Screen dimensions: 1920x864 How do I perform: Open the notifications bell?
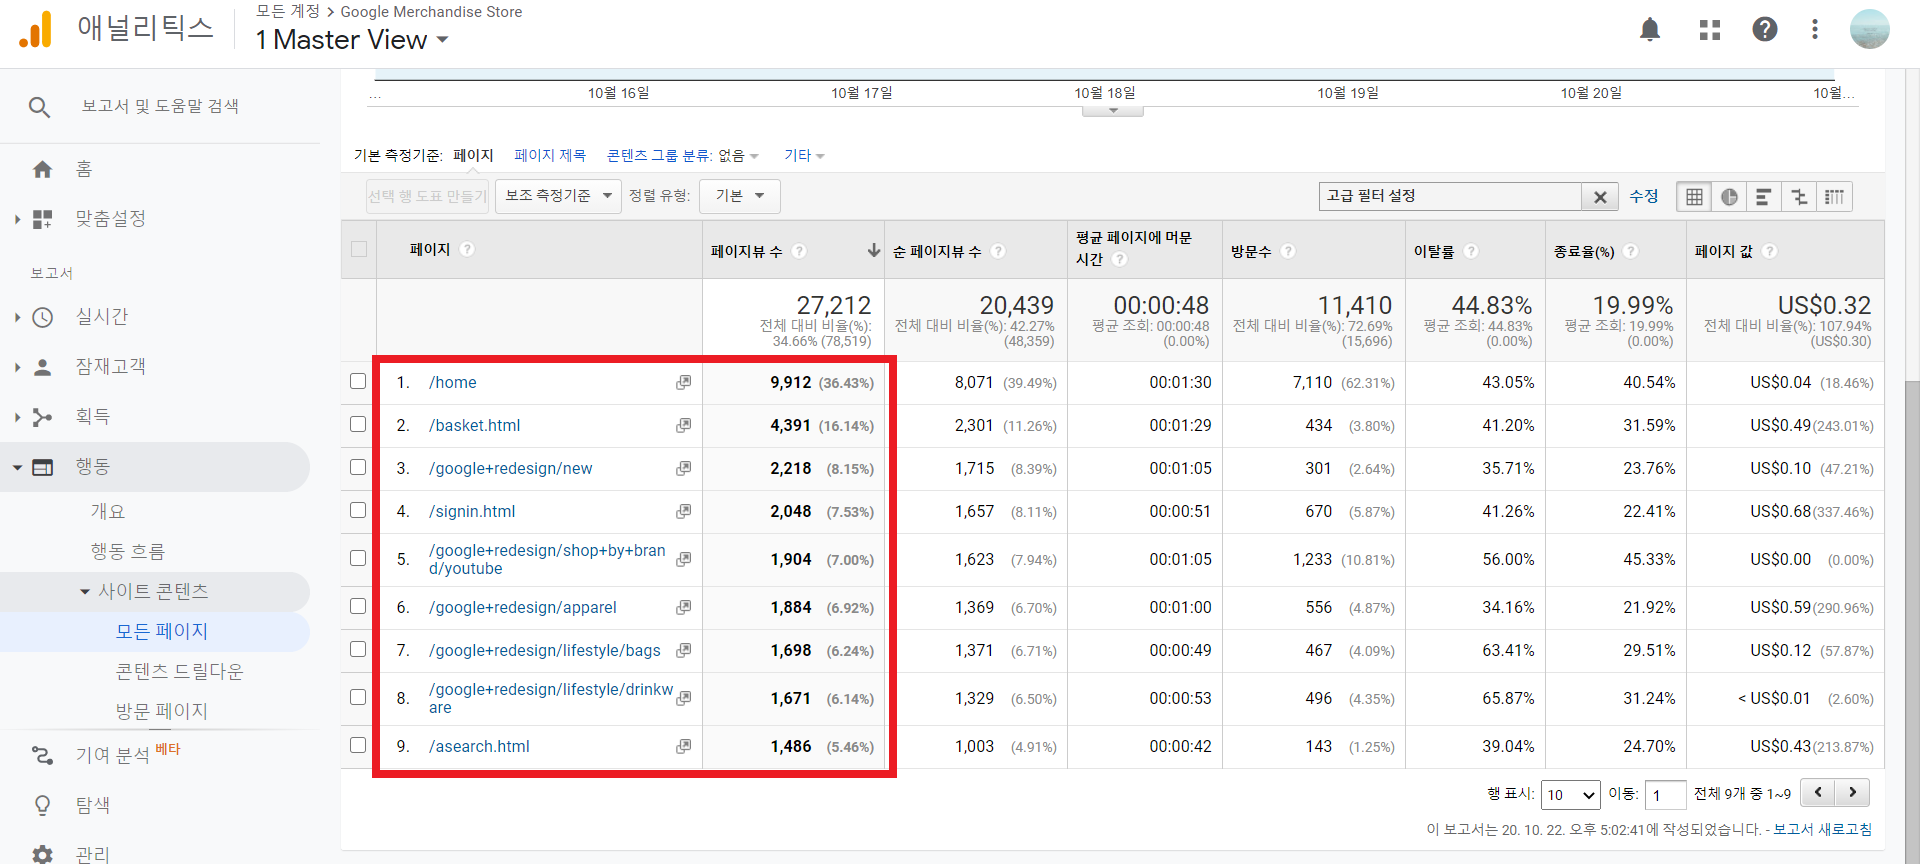tap(1650, 30)
